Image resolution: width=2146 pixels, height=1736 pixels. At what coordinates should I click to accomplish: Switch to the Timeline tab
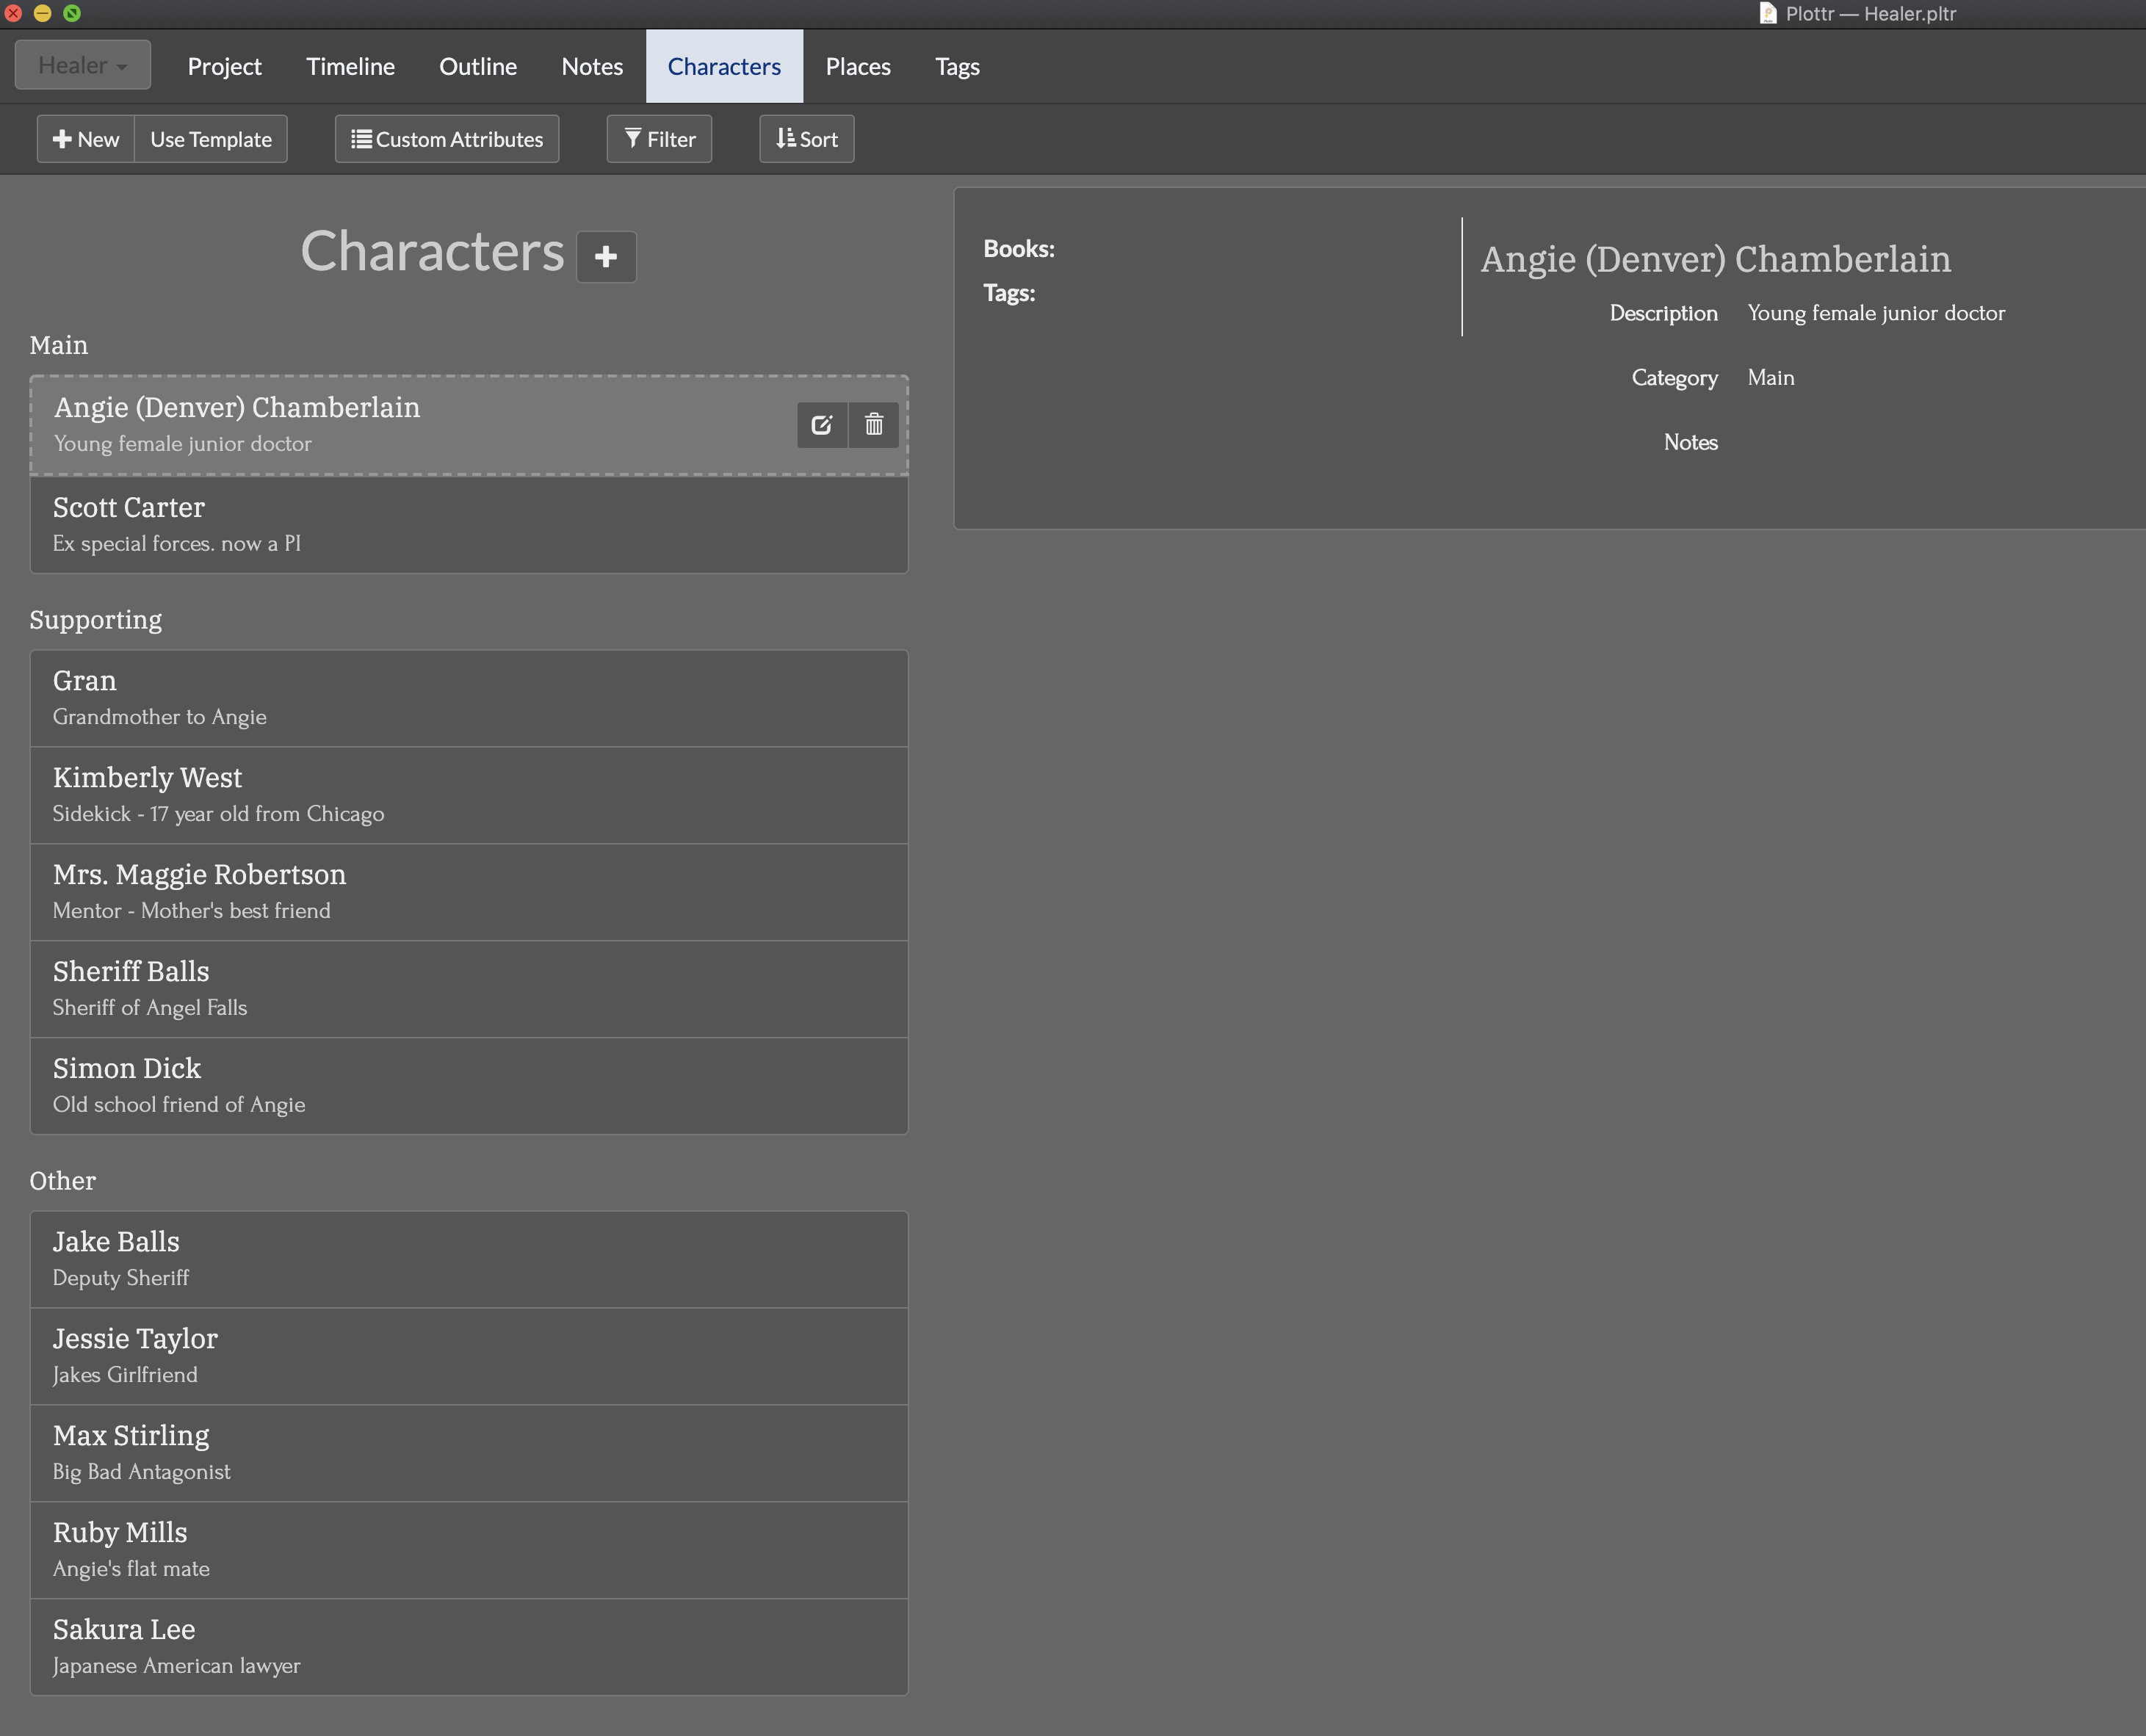click(x=350, y=67)
